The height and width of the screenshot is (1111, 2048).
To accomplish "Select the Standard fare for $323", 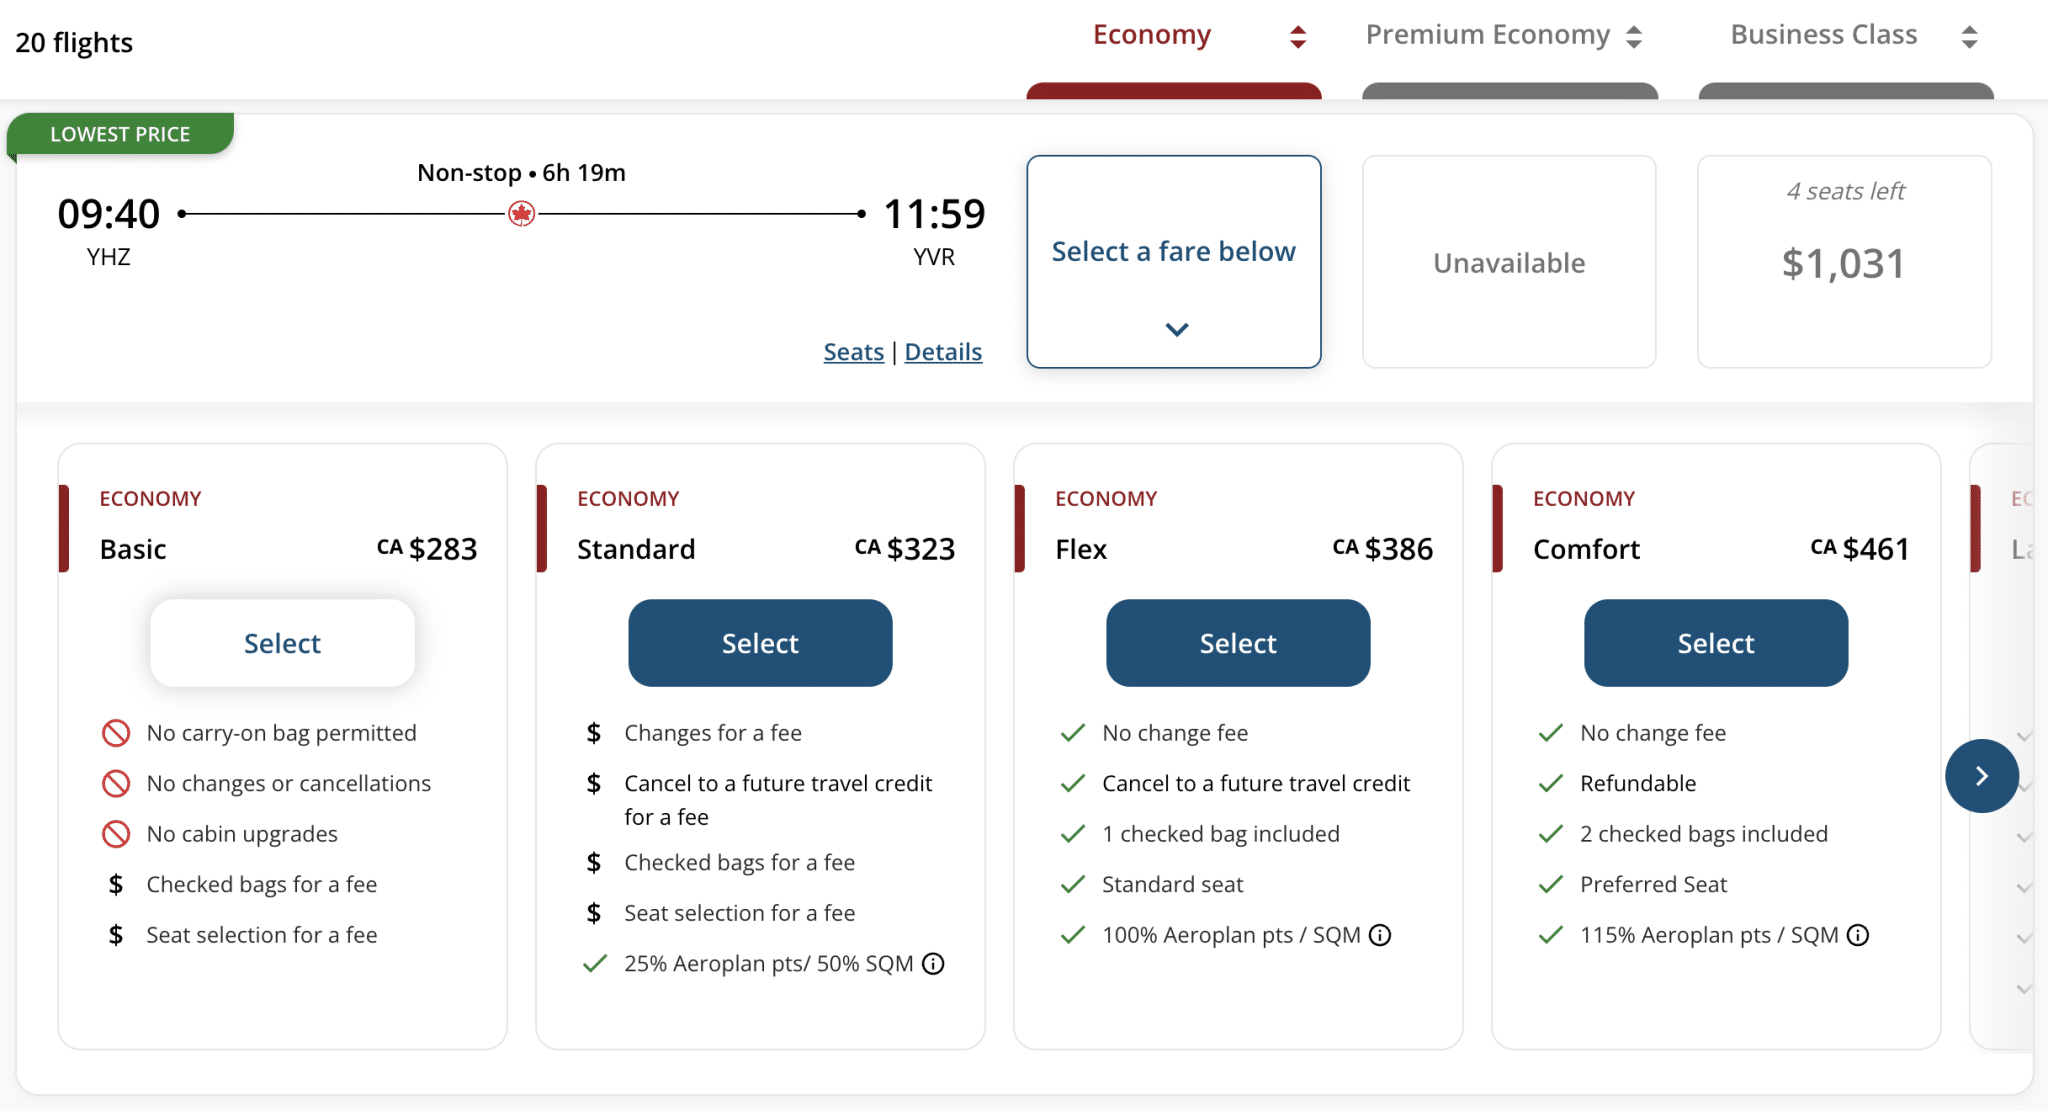I will pyautogui.click(x=760, y=643).
